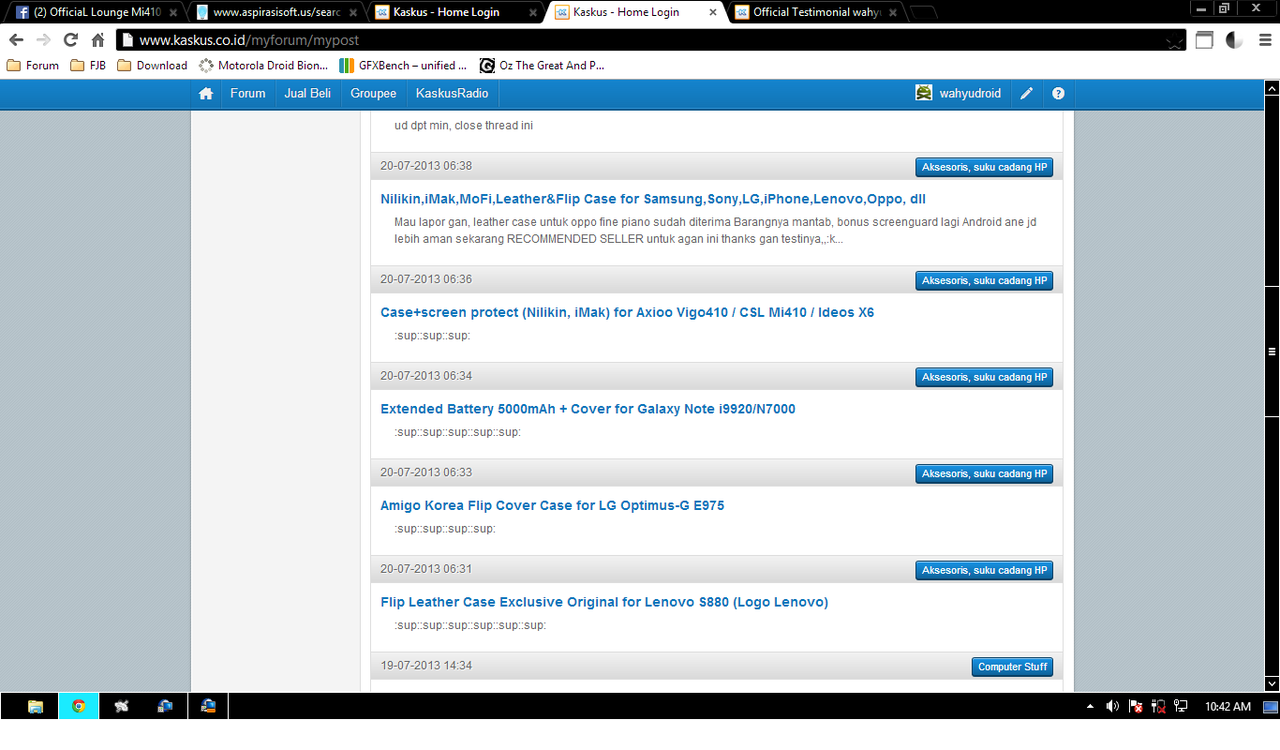This screenshot has width=1280, height=750.
Task: Open the half-moon extension icon
Action: click(x=1235, y=41)
